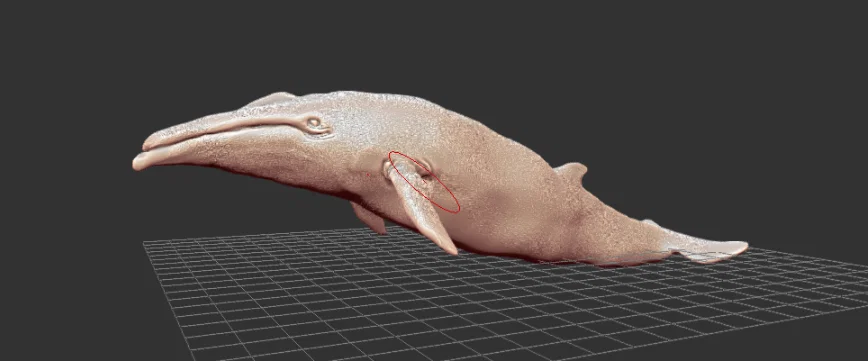Click the far-side flipper under the belly
The width and height of the screenshot is (868, 361).
(x=369, y=218)
